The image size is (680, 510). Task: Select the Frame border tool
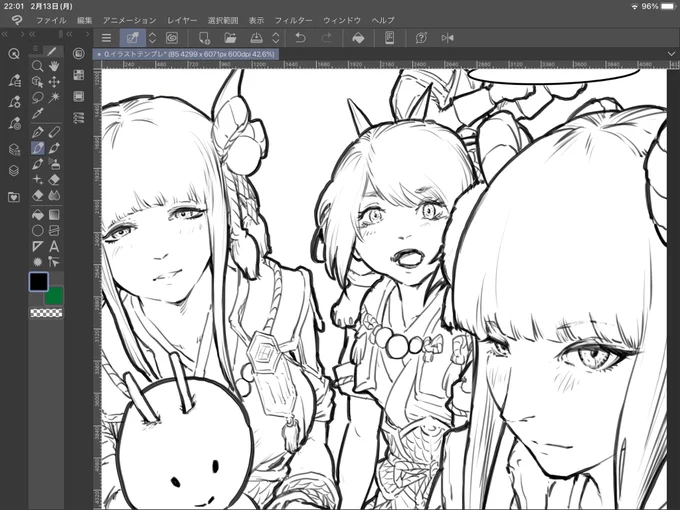(x=54, y=230)
